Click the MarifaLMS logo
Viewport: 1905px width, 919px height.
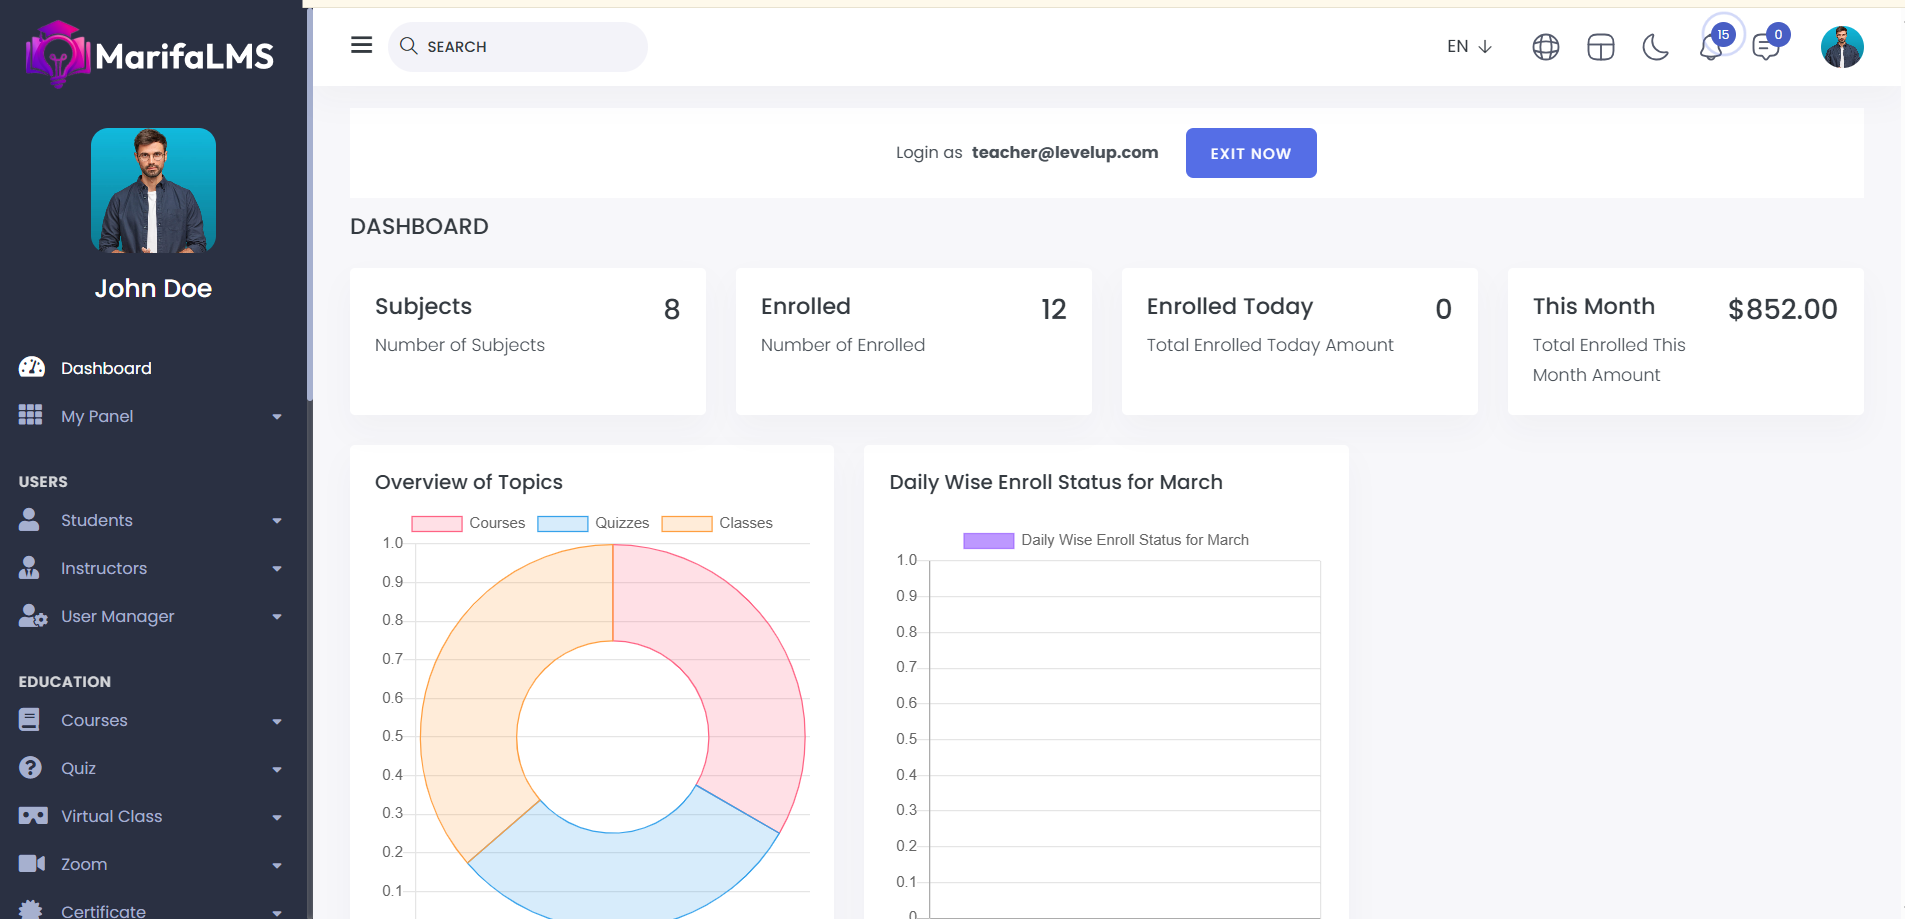click(x=151, y=55)
